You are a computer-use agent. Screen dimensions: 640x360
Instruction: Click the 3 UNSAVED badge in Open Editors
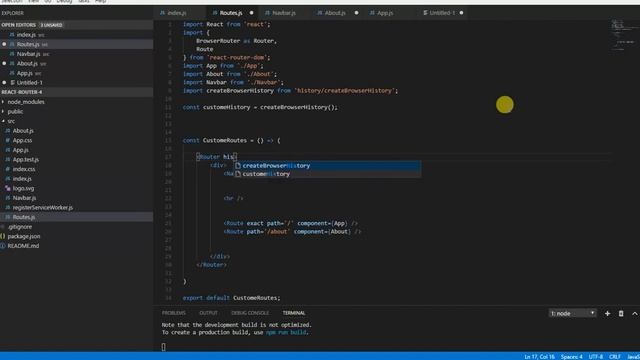(x=51, y=25)
